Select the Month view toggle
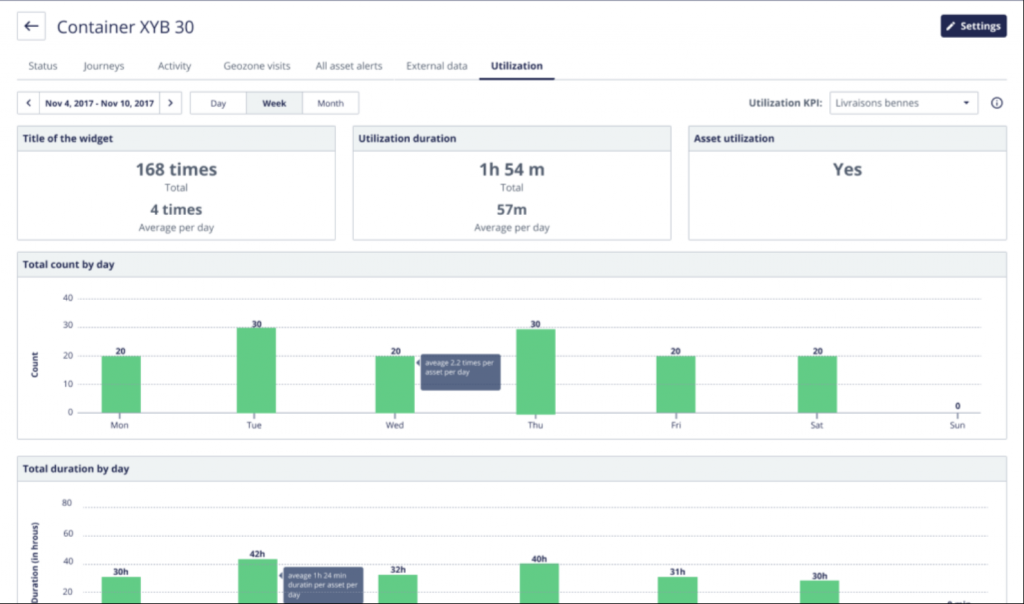The image size is (1024, 604). coord(330,103)
